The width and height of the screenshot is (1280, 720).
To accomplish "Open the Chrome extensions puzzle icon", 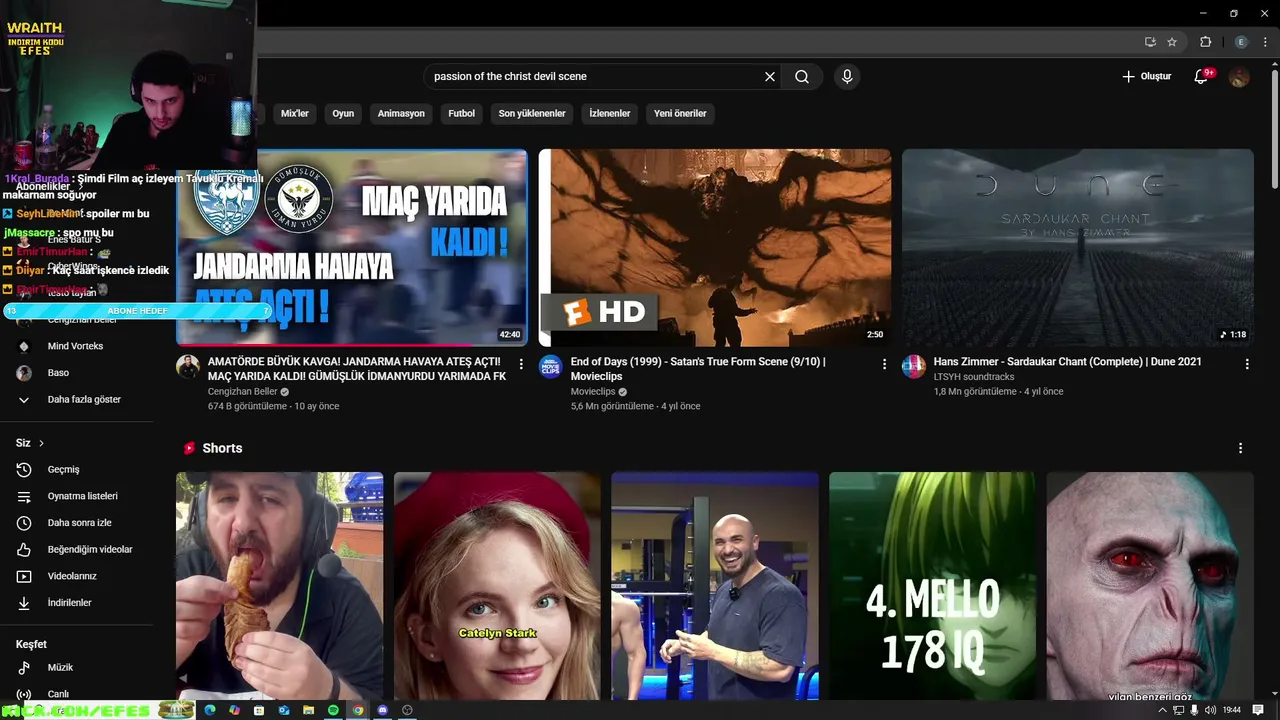I will pyautogui.click(x=1205, y=42).
